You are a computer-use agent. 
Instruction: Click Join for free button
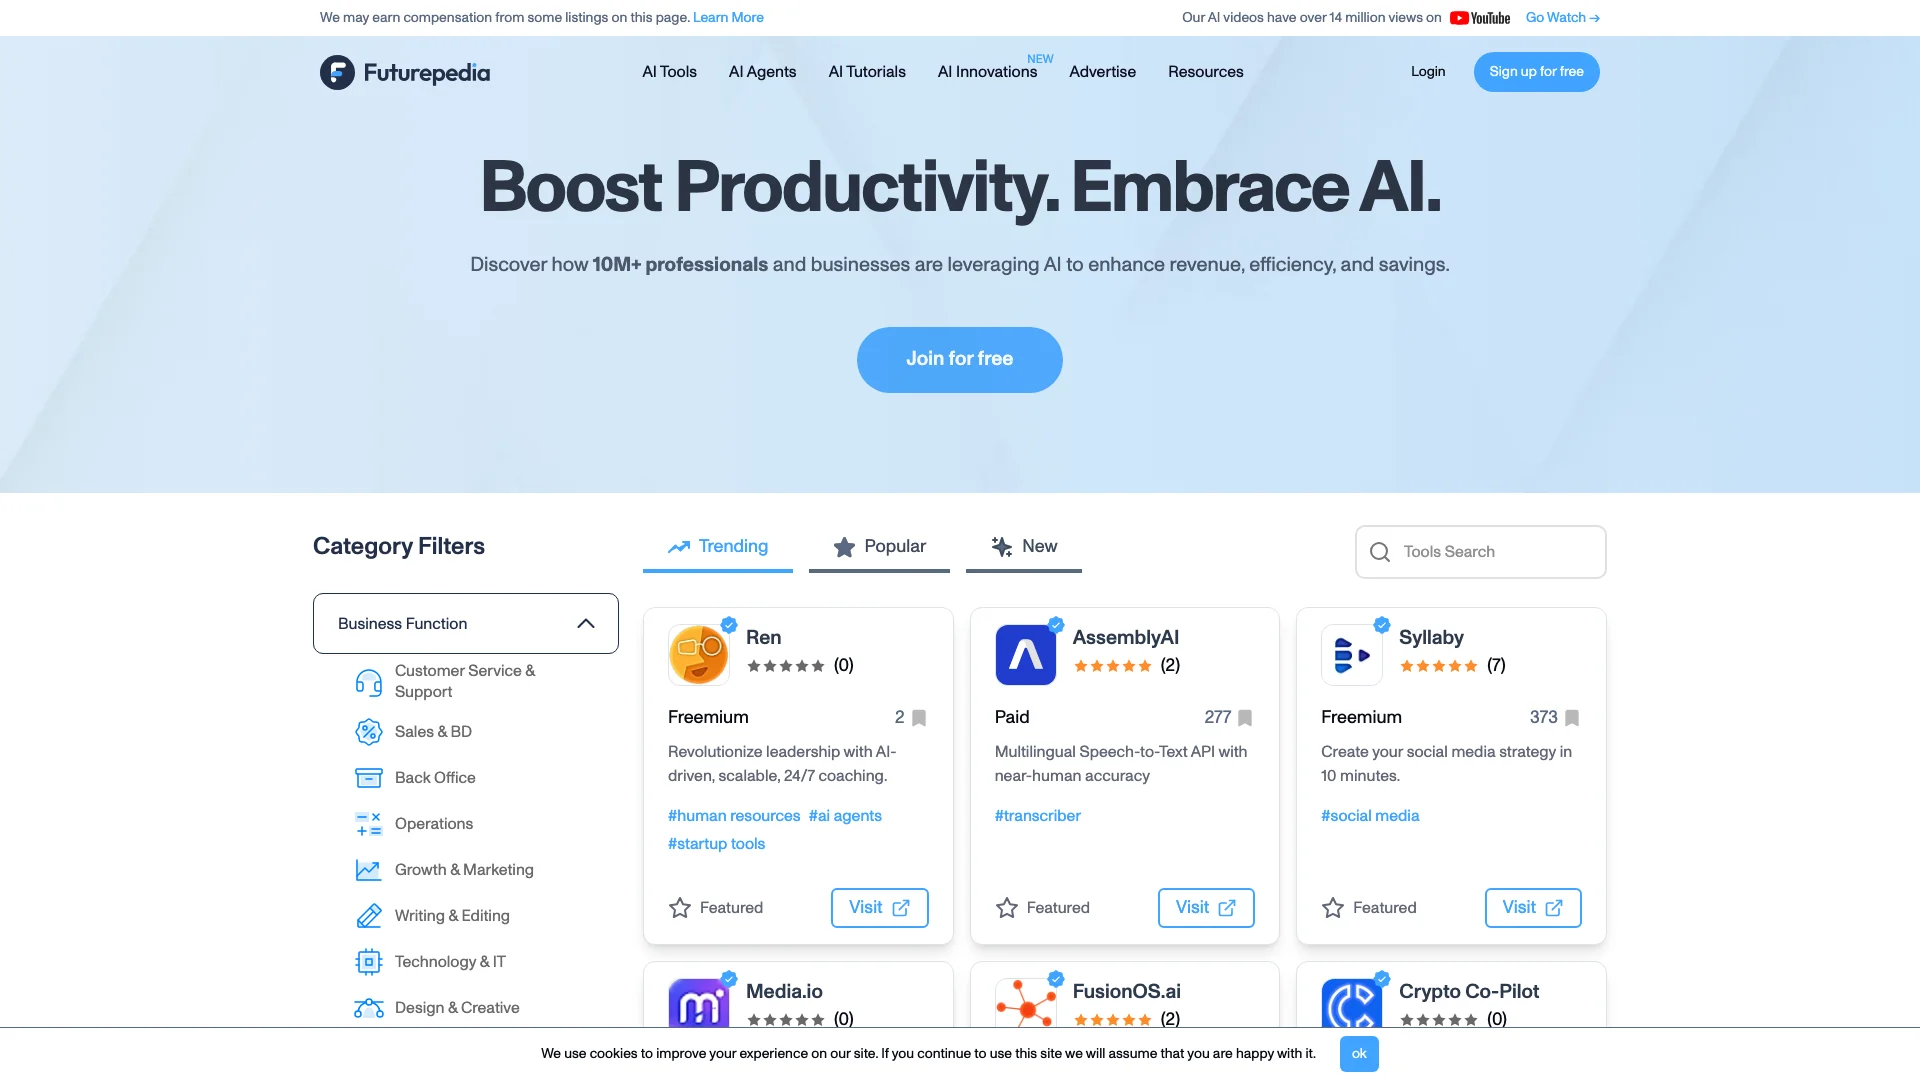point(959,359)
